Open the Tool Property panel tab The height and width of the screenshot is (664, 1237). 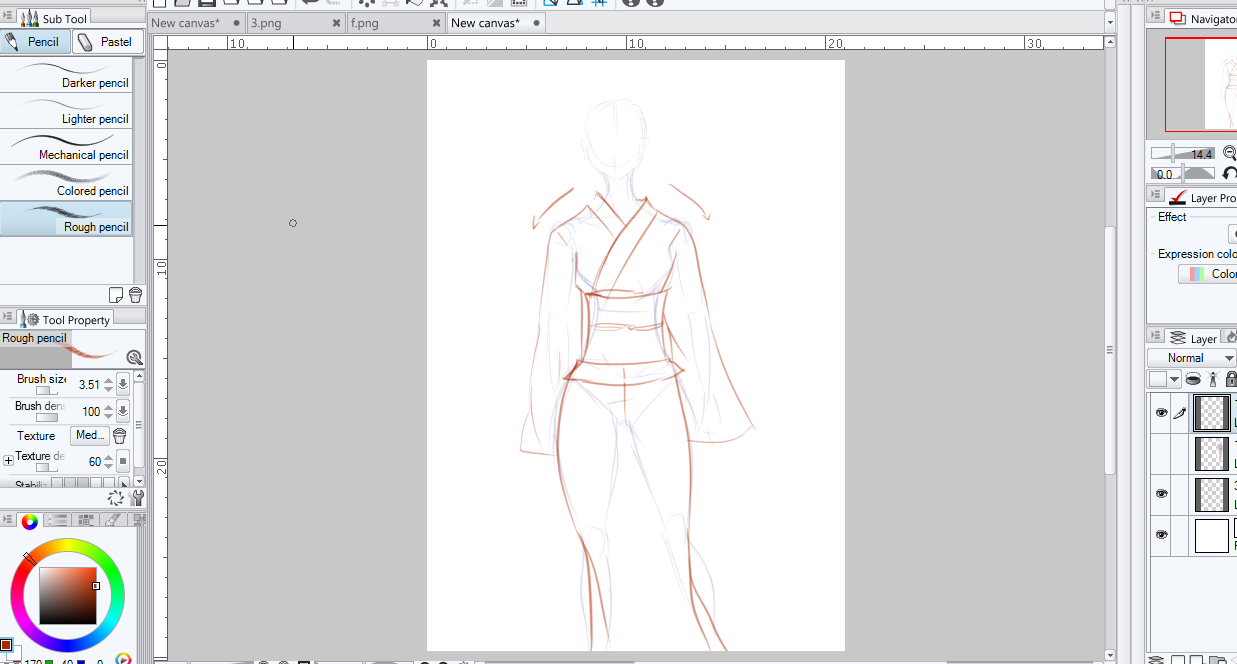point(66,319)
